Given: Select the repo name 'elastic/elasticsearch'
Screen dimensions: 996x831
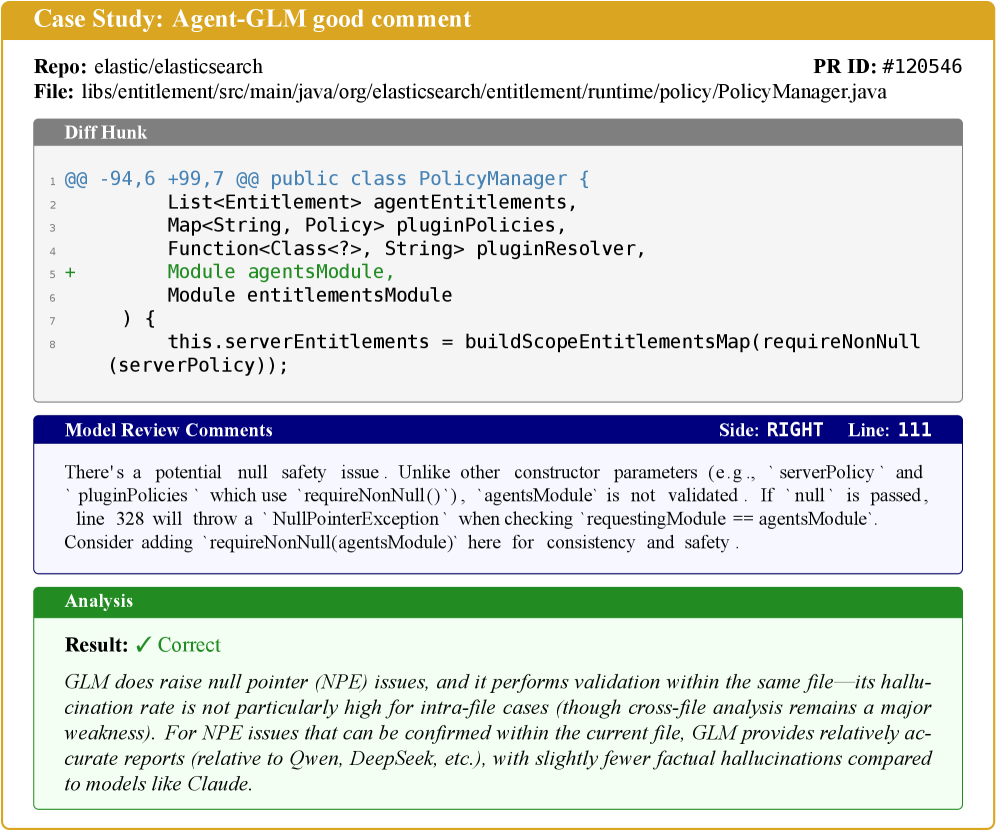Looking at the screenshot, I should [x=178, y=67].
